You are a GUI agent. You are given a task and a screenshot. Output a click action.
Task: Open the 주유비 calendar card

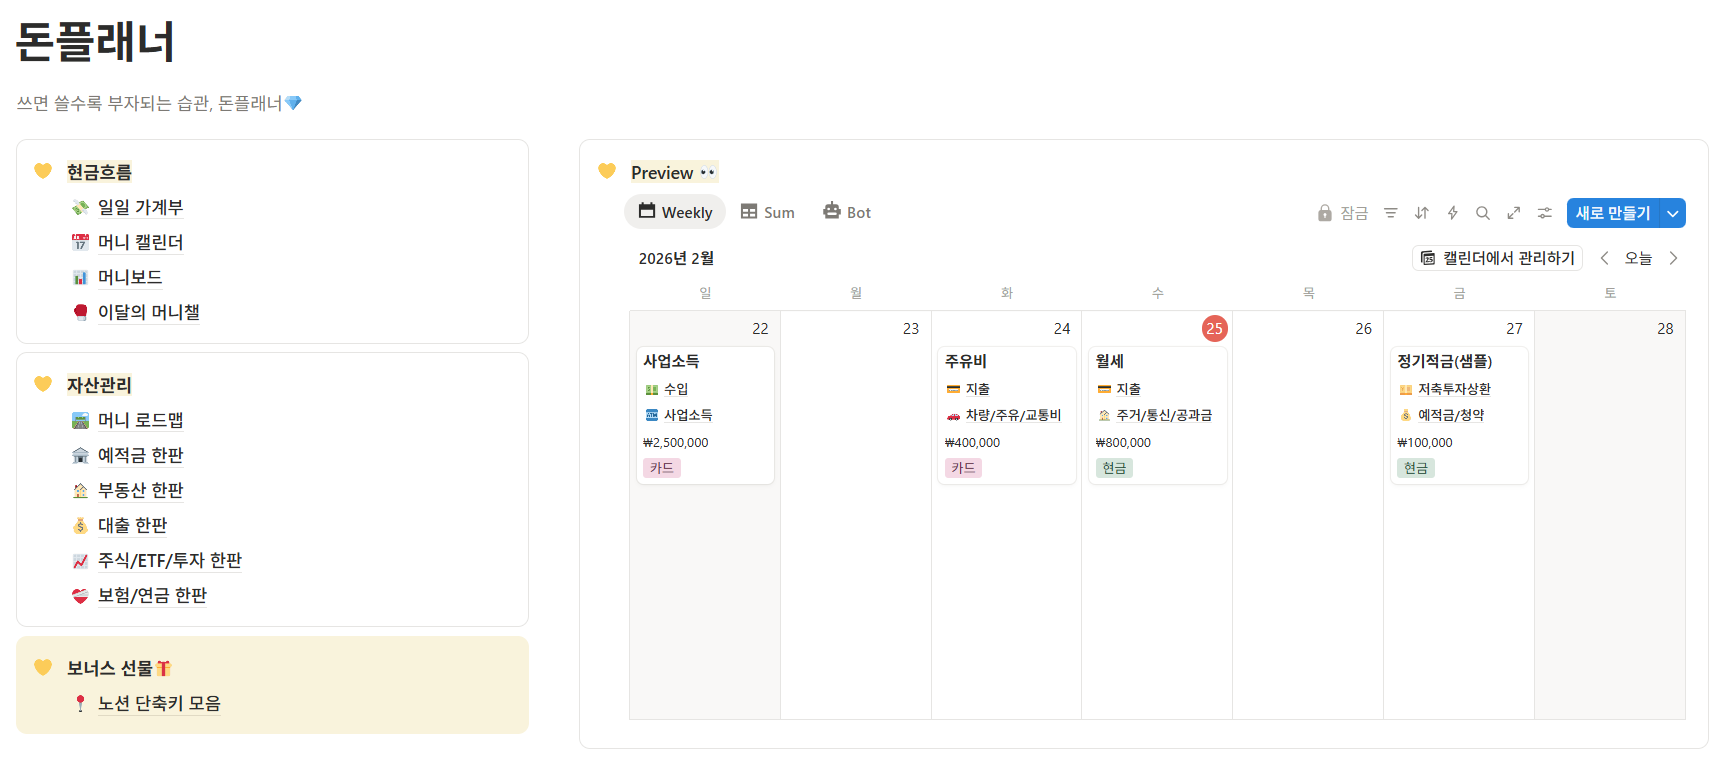[x=1007, y=415]
